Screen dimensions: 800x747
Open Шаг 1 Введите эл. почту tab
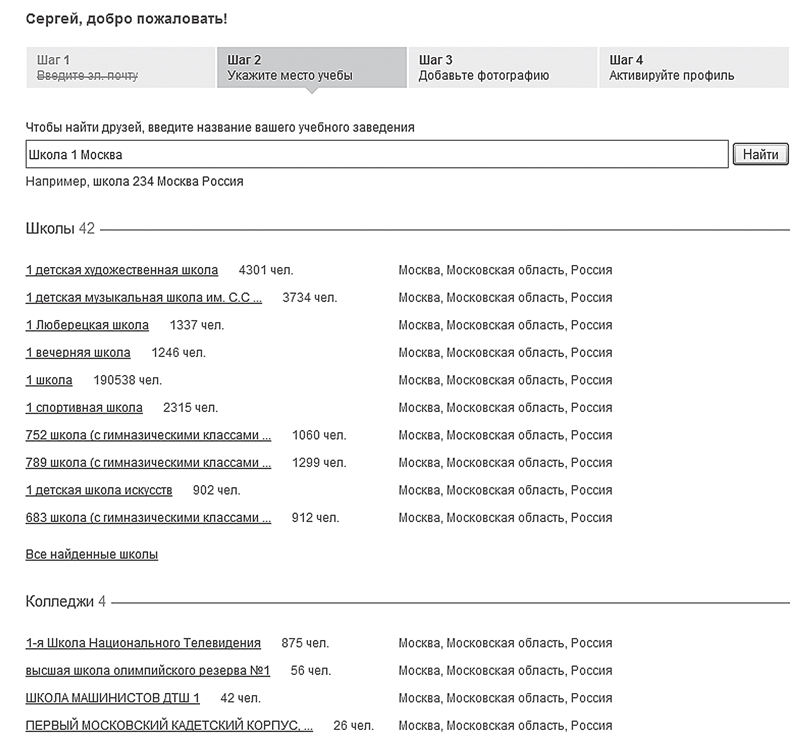120,68
